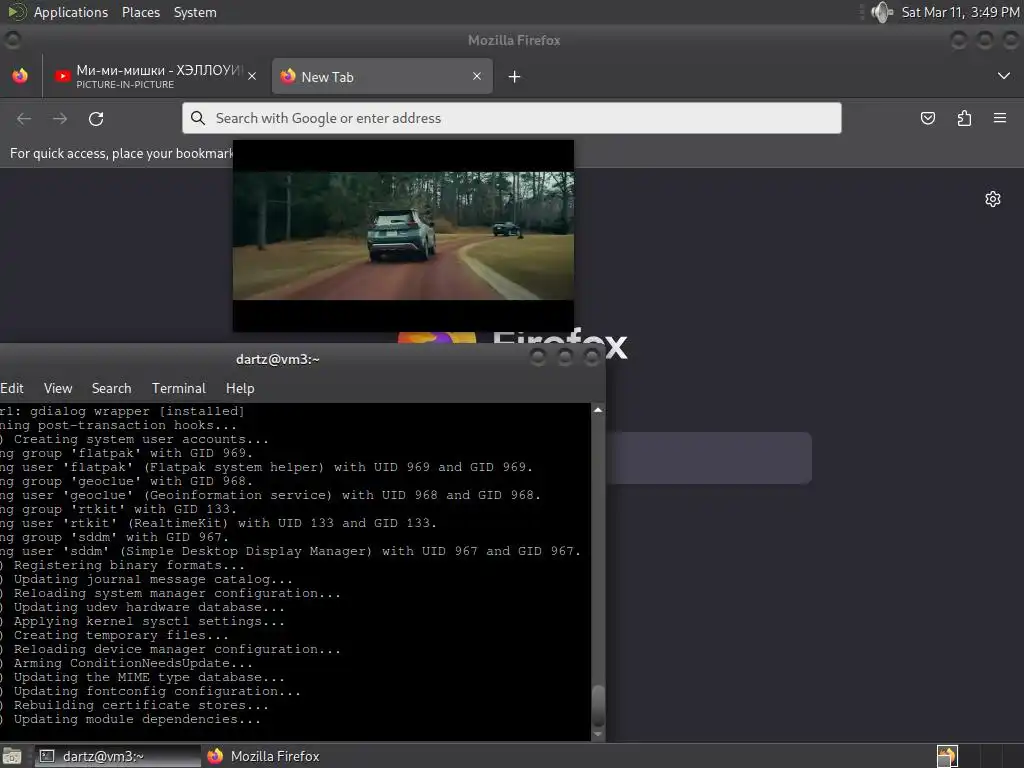Open the Extensions puzzle icon
The image size is (1024, 768).
(964, 118)
